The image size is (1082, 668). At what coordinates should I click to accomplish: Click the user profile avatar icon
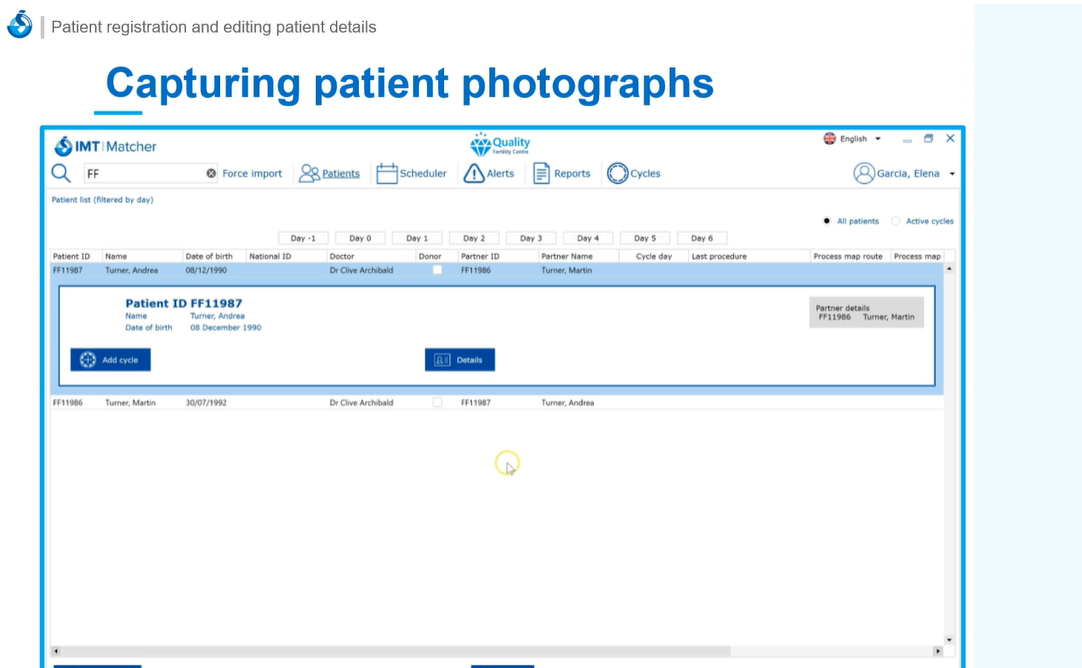[864, 174]
